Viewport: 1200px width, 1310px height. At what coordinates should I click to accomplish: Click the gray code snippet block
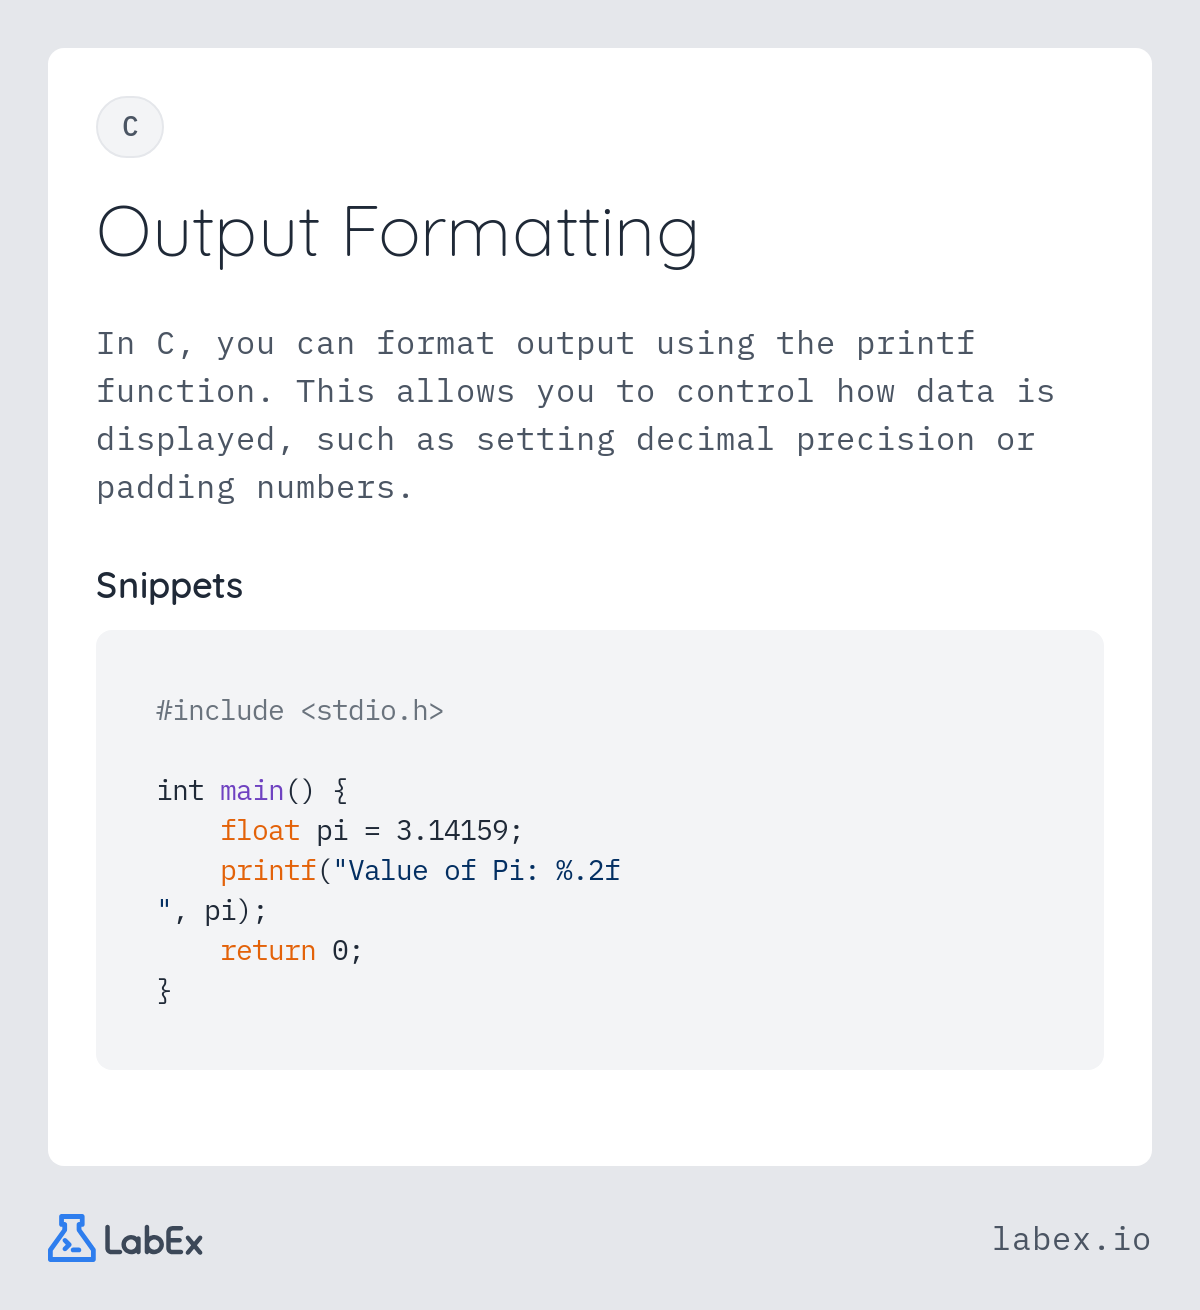click(600, 850)
